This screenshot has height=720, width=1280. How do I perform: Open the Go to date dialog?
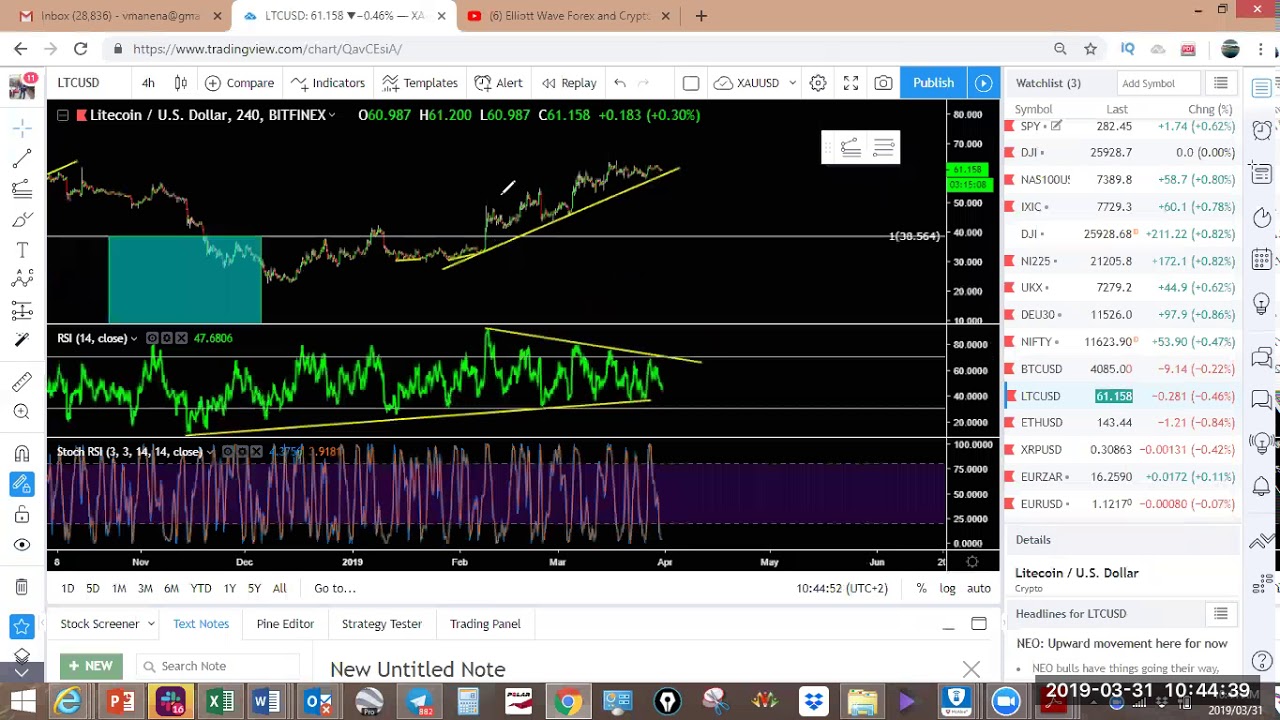[335, 588]
